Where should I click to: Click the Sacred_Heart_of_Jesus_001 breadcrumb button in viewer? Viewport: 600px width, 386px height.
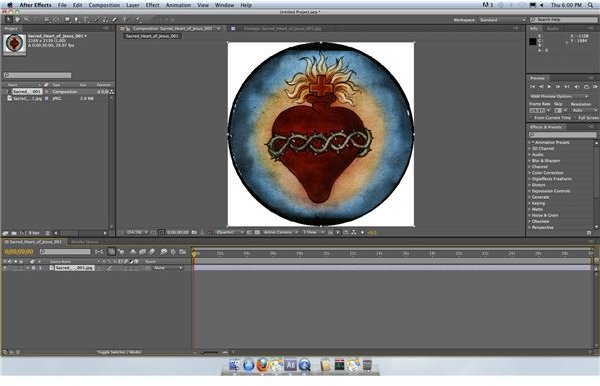[x=152, y=36]
